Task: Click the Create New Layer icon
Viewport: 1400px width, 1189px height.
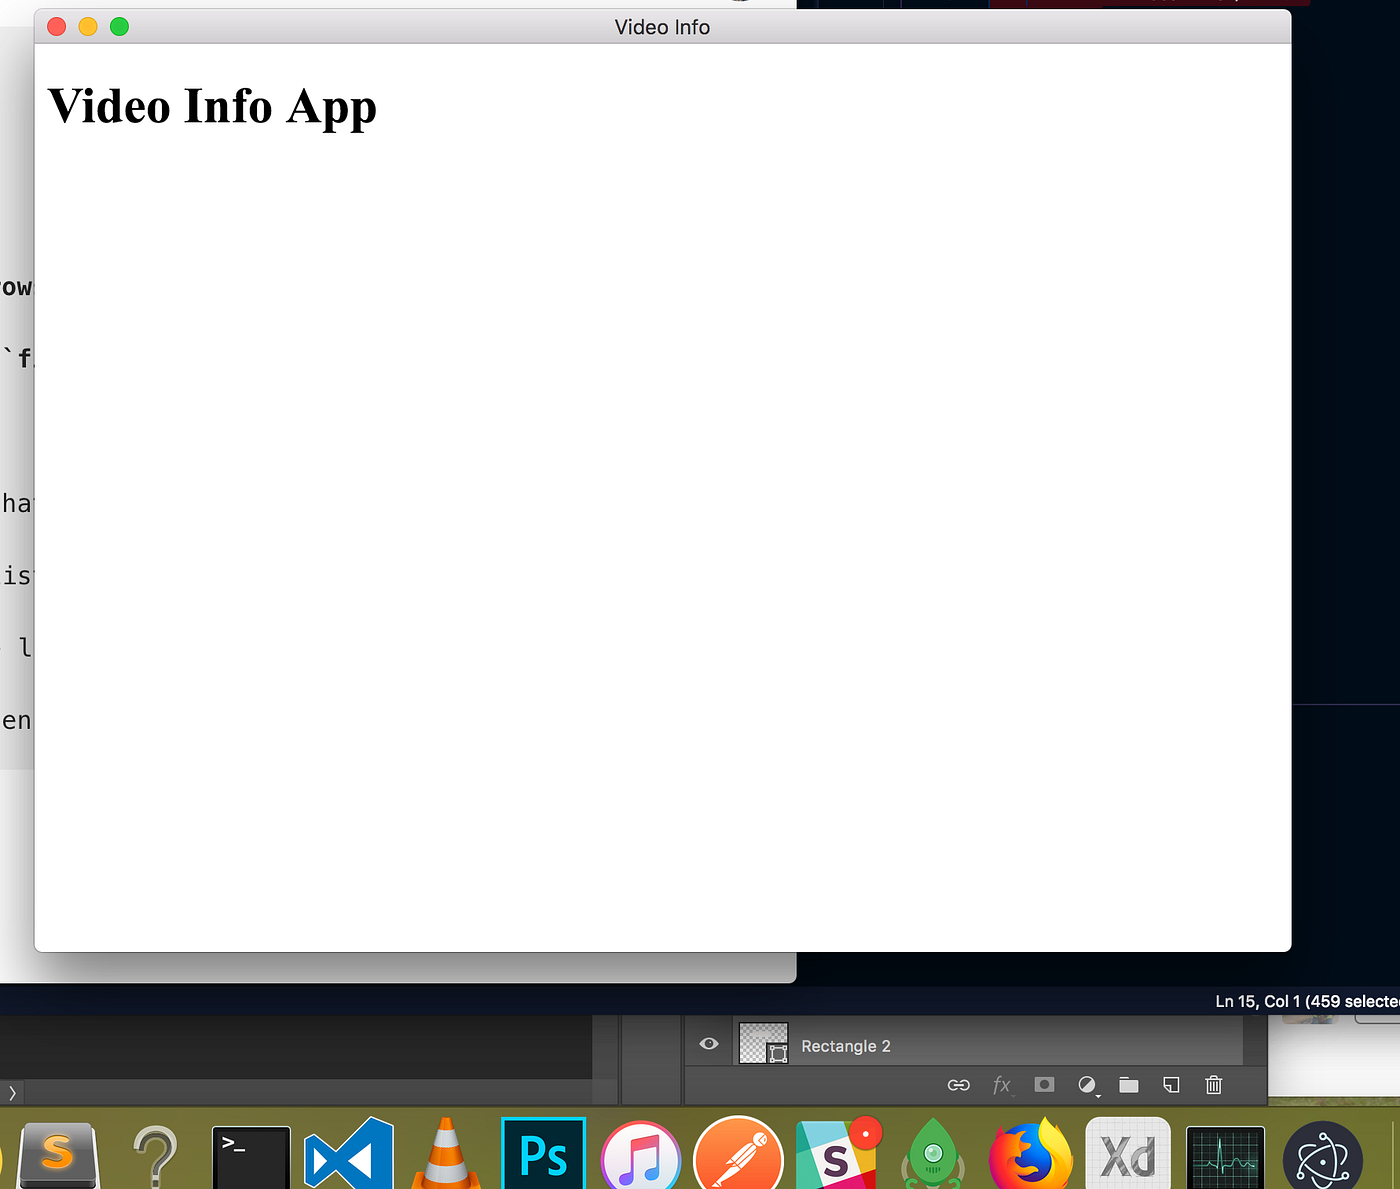Action: pyautogui.click(x=1170, y=1085)
